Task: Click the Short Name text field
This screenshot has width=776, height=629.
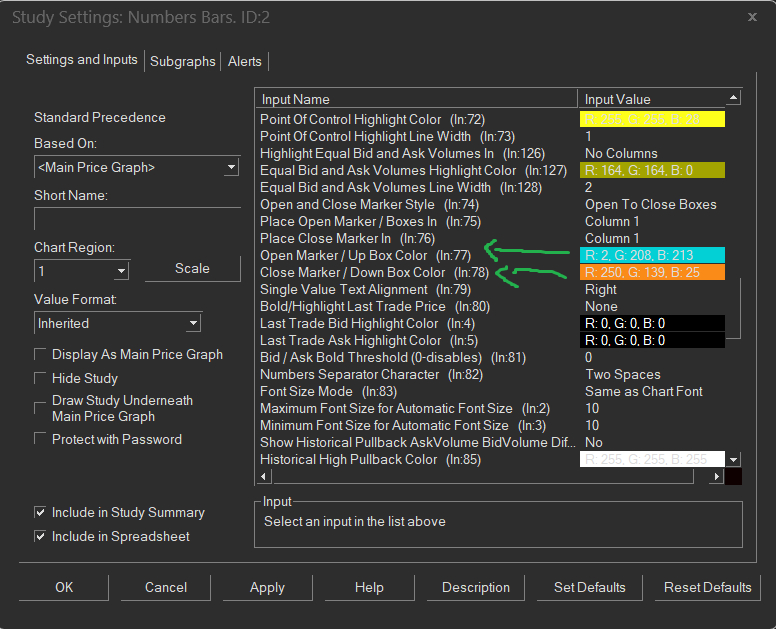Action: click(x=137, y=219)
